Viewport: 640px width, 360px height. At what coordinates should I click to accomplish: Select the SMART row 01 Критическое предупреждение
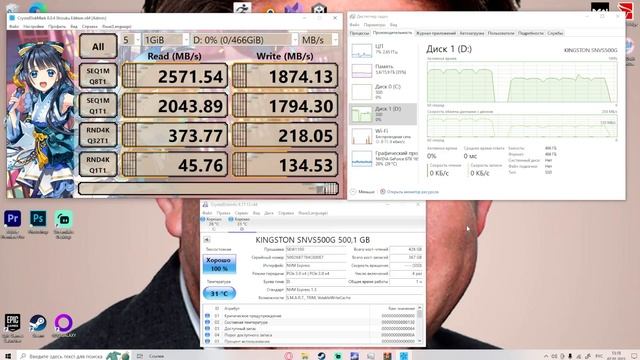tap(310, 316)
